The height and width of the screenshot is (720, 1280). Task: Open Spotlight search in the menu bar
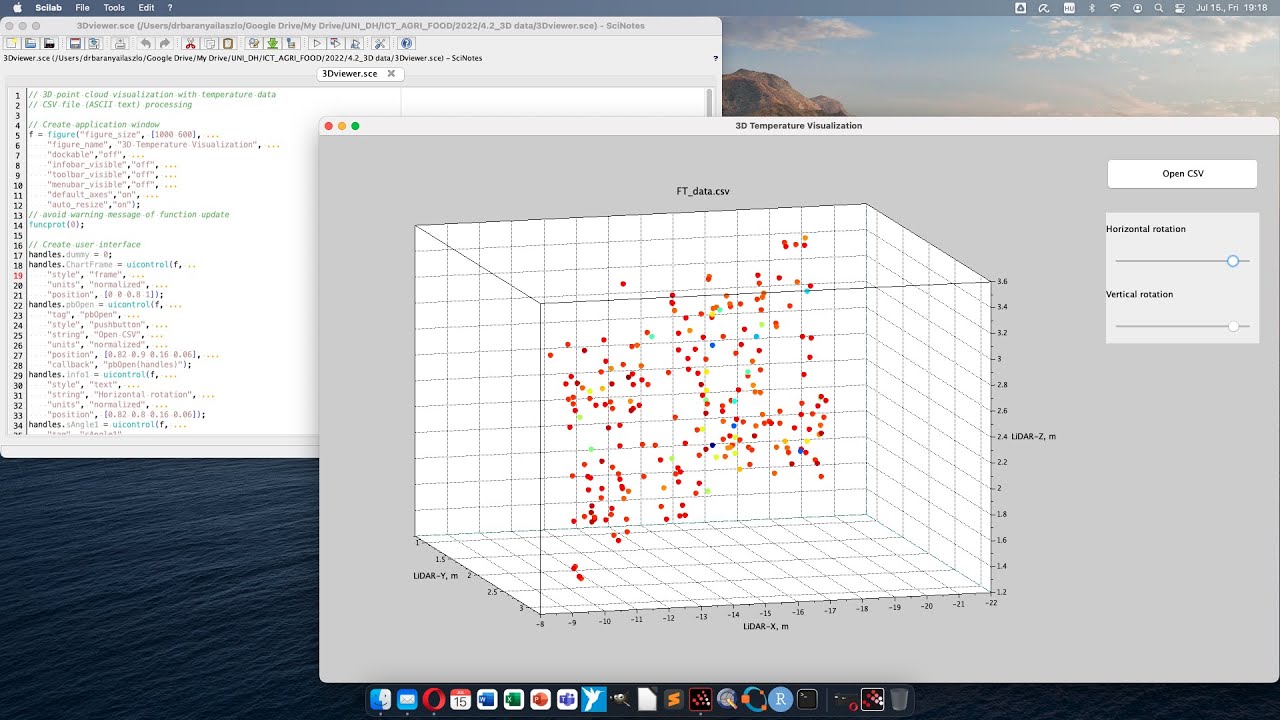pos(1158,7)
